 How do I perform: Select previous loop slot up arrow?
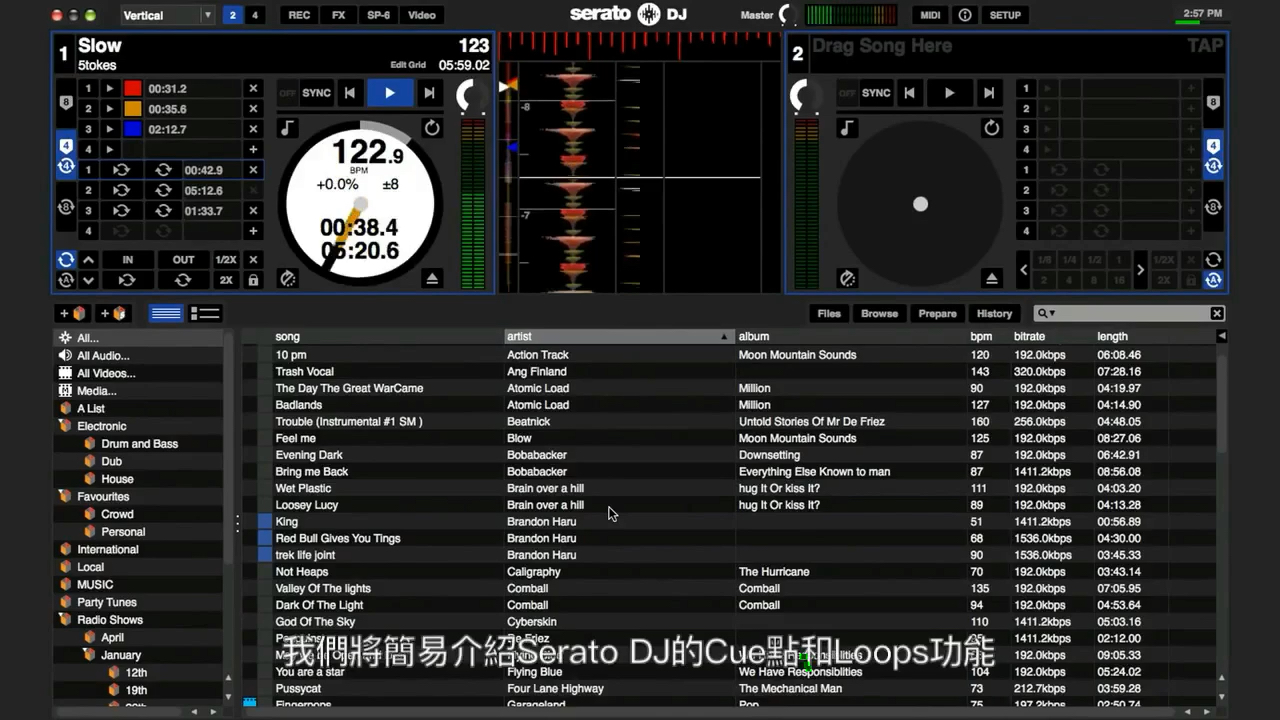[88, 260]
